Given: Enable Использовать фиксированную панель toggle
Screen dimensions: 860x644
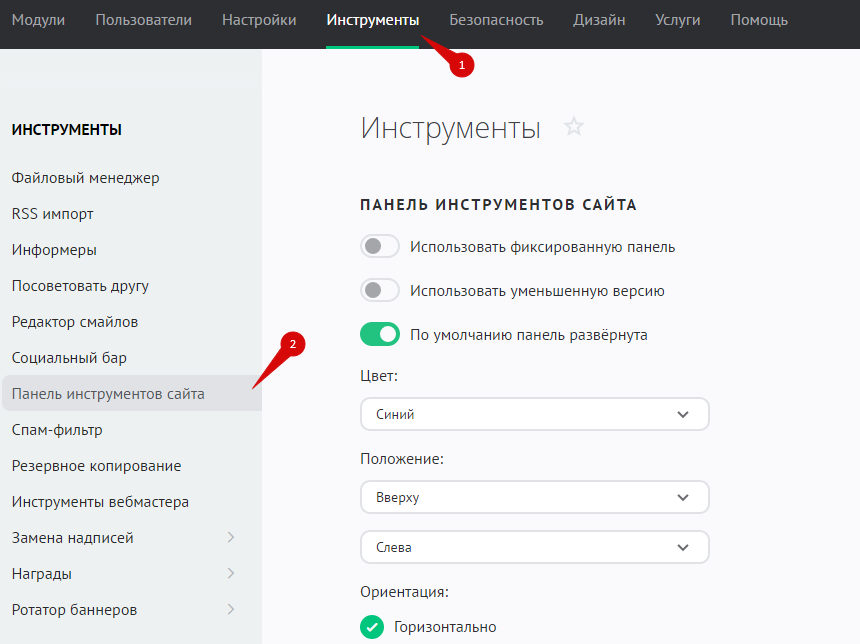Looking at the screenshot, I should [x=380, y=247].
